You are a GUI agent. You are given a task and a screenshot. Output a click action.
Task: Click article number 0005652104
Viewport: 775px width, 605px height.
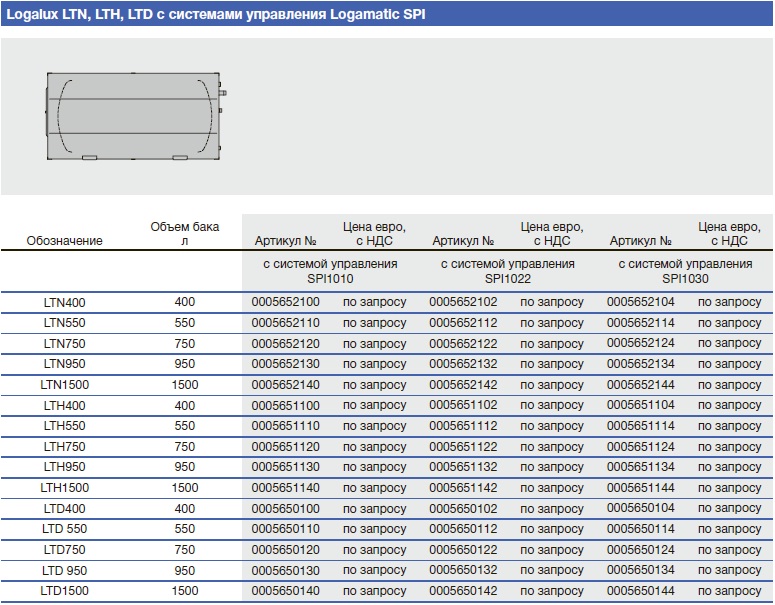[641, 302]
